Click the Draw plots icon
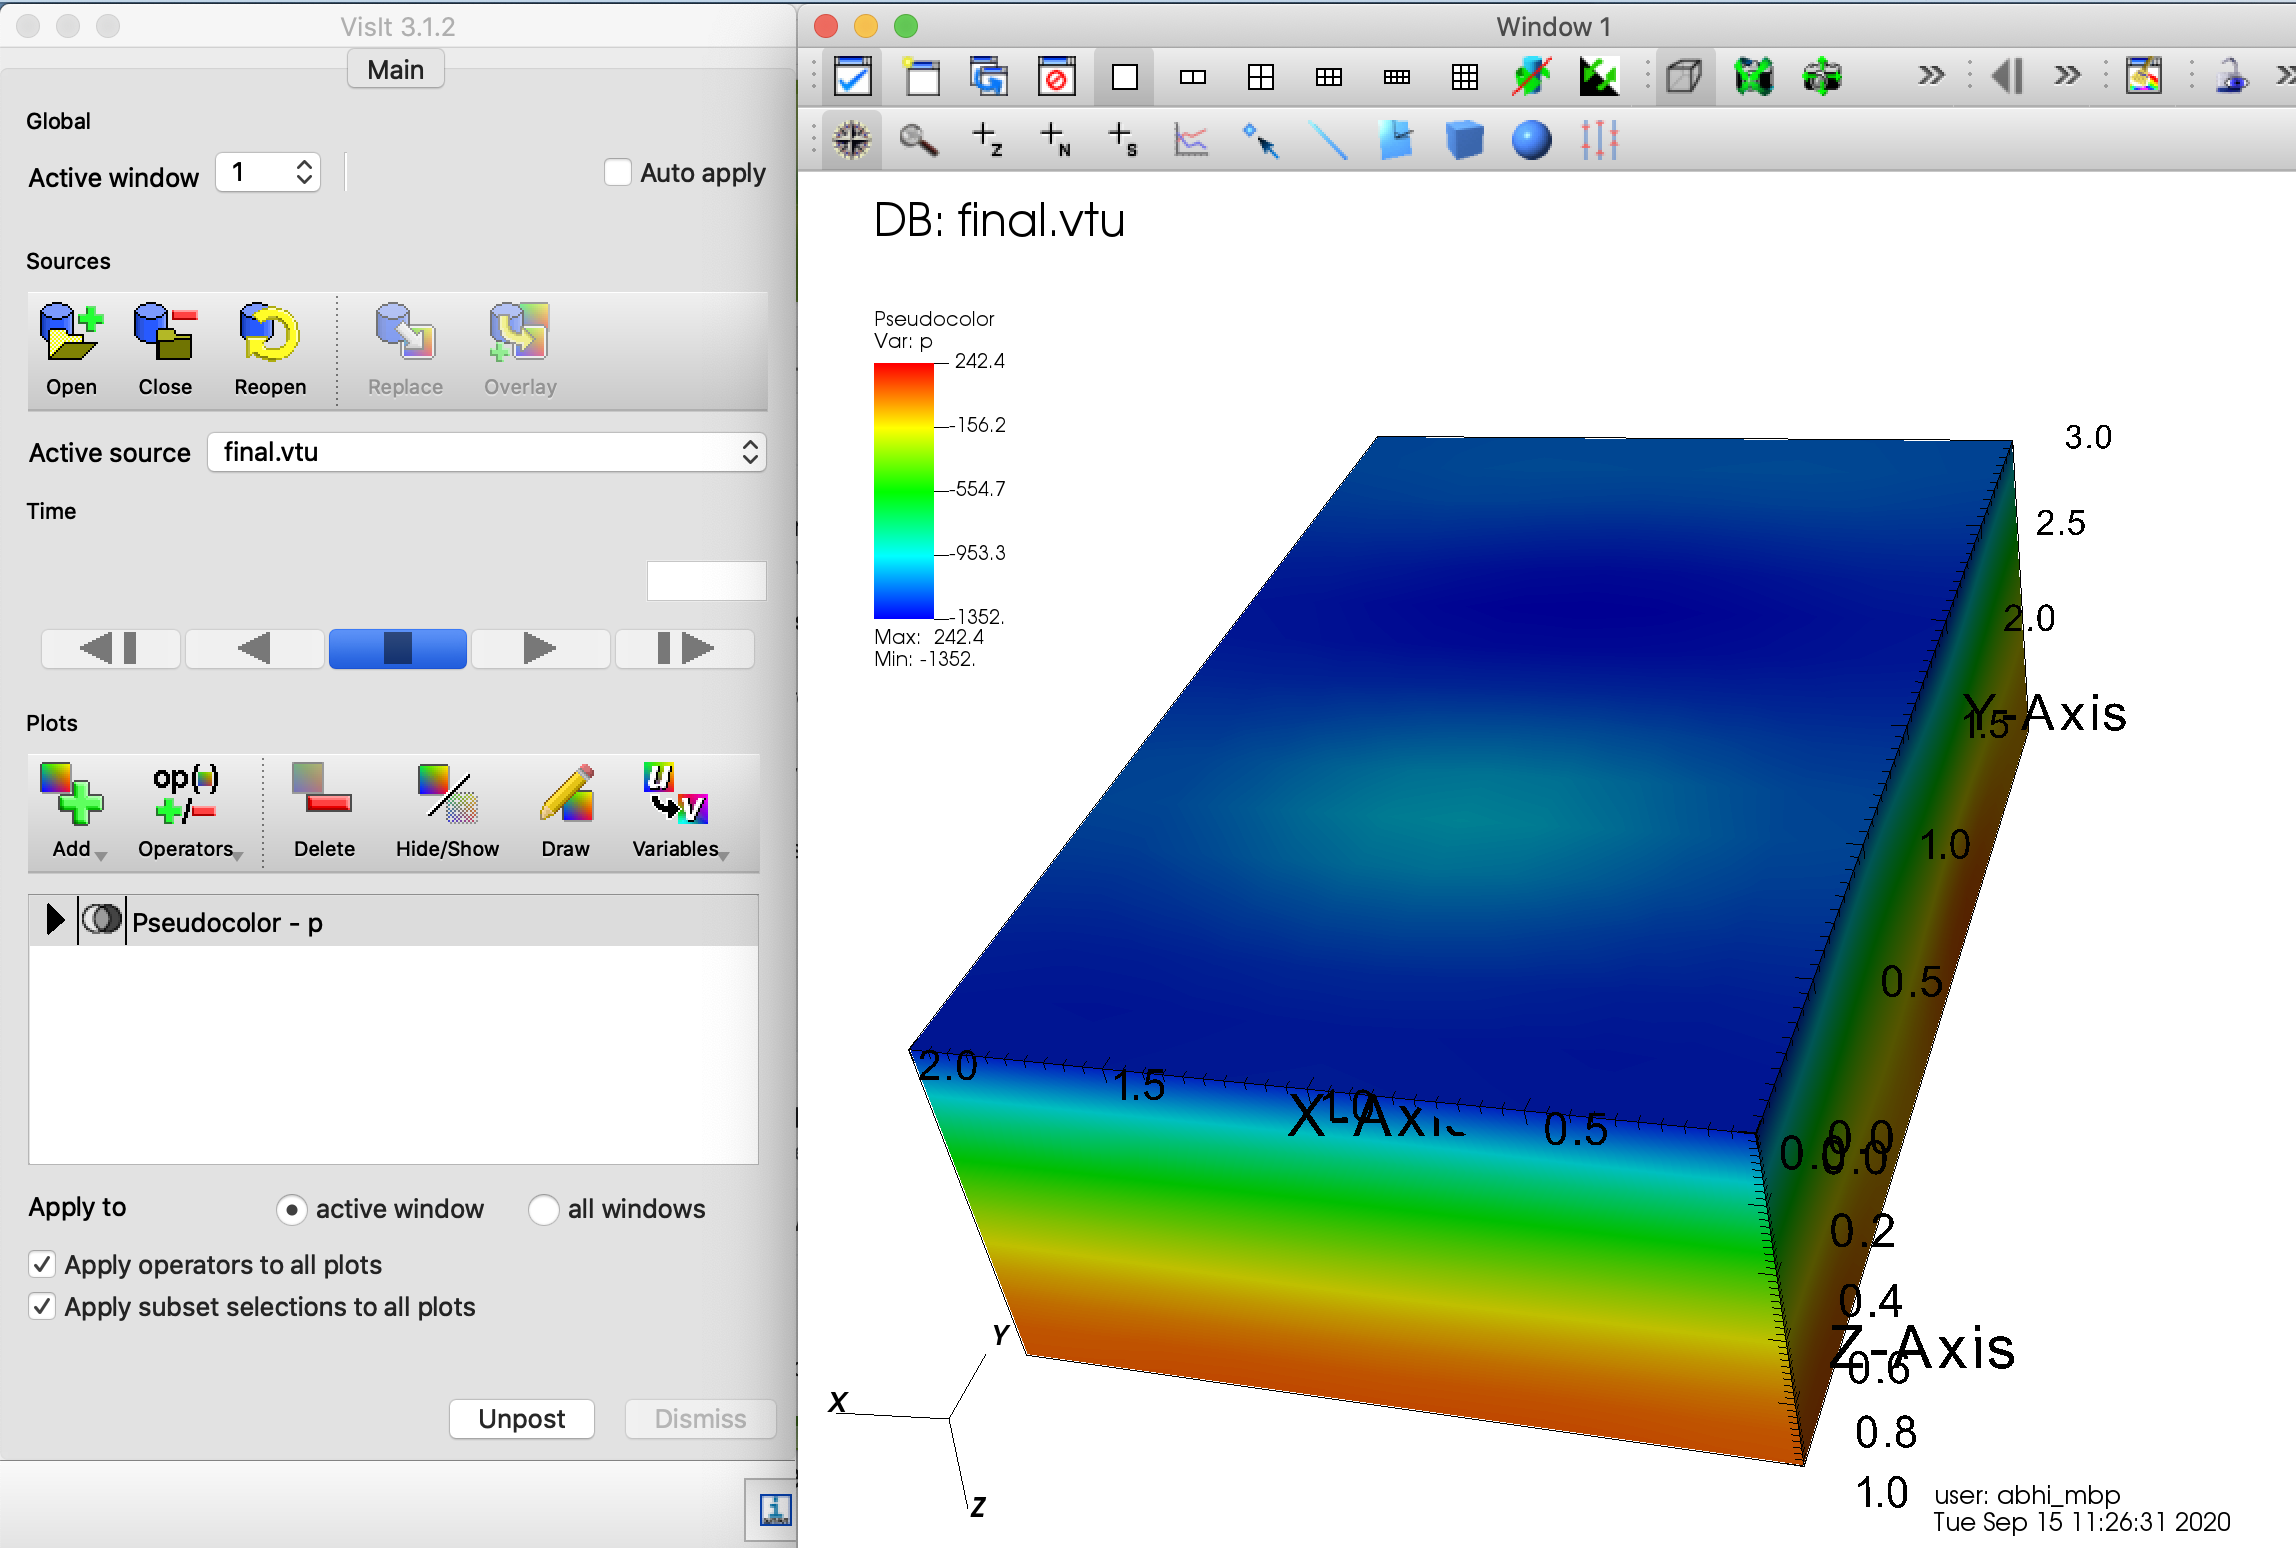This screenshot has height=1548, width=2296. (x=566, y=796)
